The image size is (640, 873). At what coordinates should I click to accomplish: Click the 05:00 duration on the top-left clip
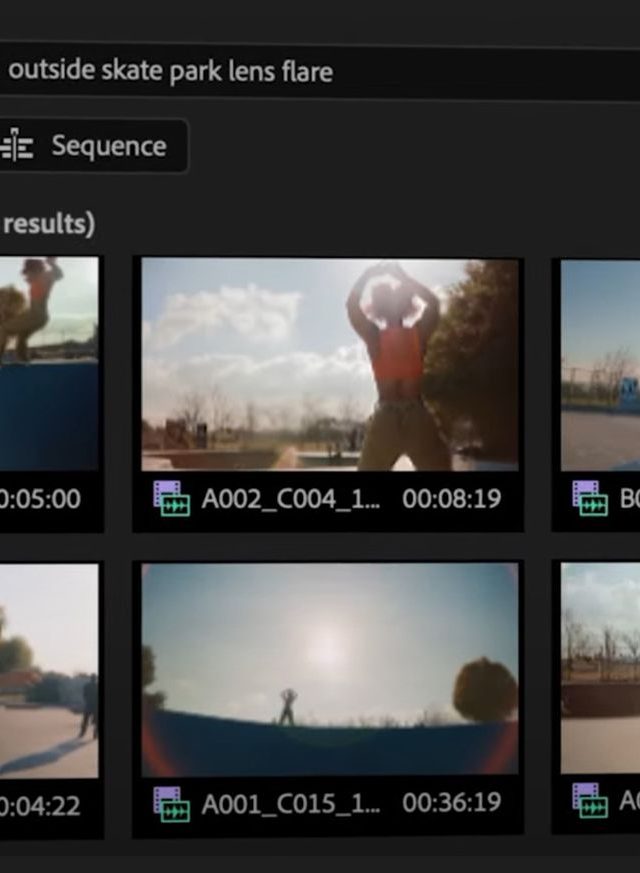click(x=41, y=498)
